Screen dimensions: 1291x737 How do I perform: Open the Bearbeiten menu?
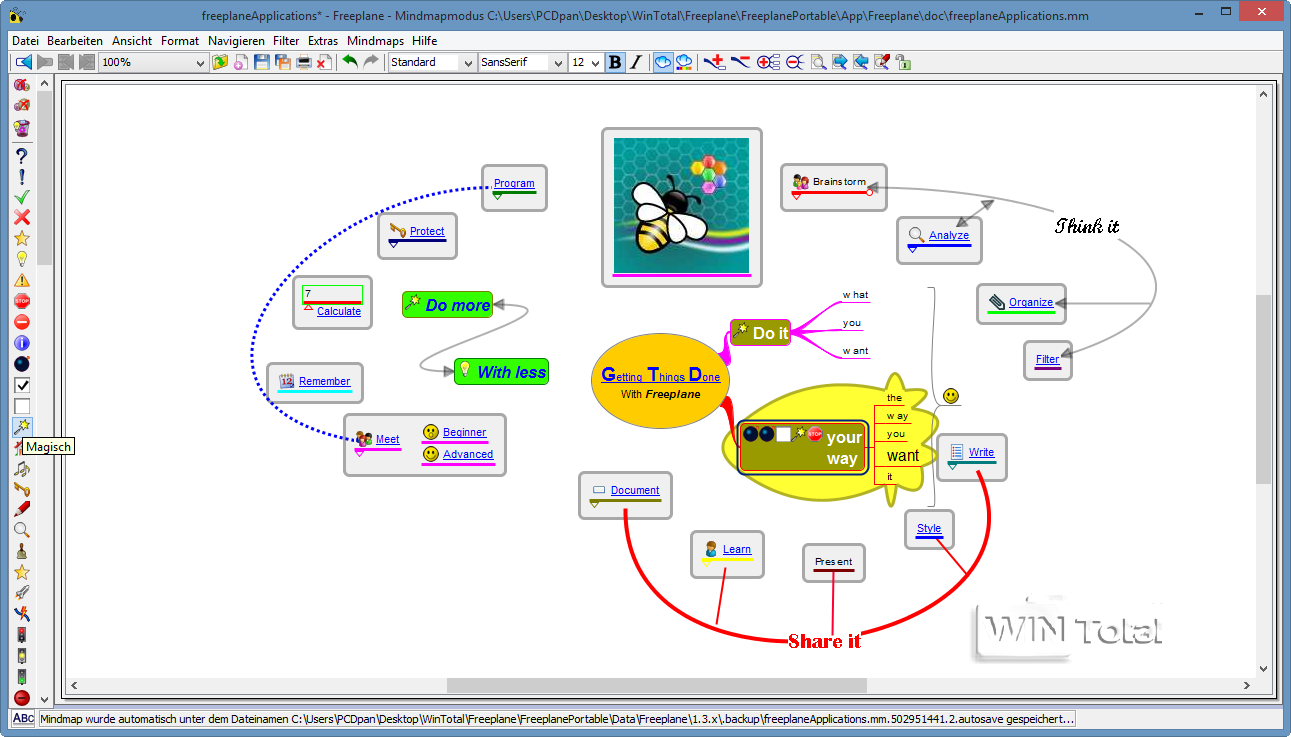coord(75,41)
